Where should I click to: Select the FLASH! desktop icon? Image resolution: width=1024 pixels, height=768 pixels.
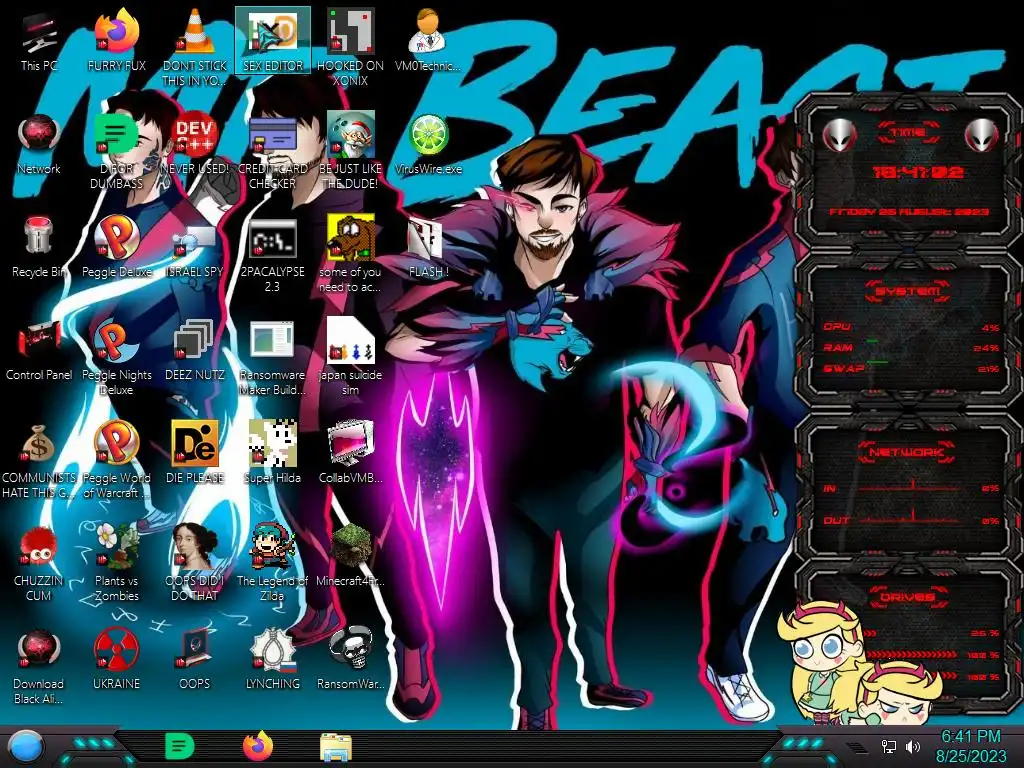point(428,247)
